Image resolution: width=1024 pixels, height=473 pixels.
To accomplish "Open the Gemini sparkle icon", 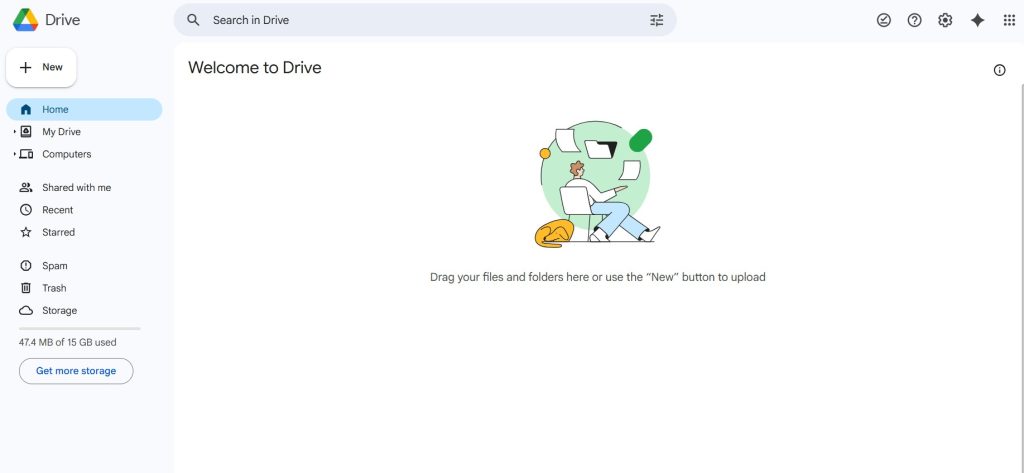I will [x=977, y=20].
